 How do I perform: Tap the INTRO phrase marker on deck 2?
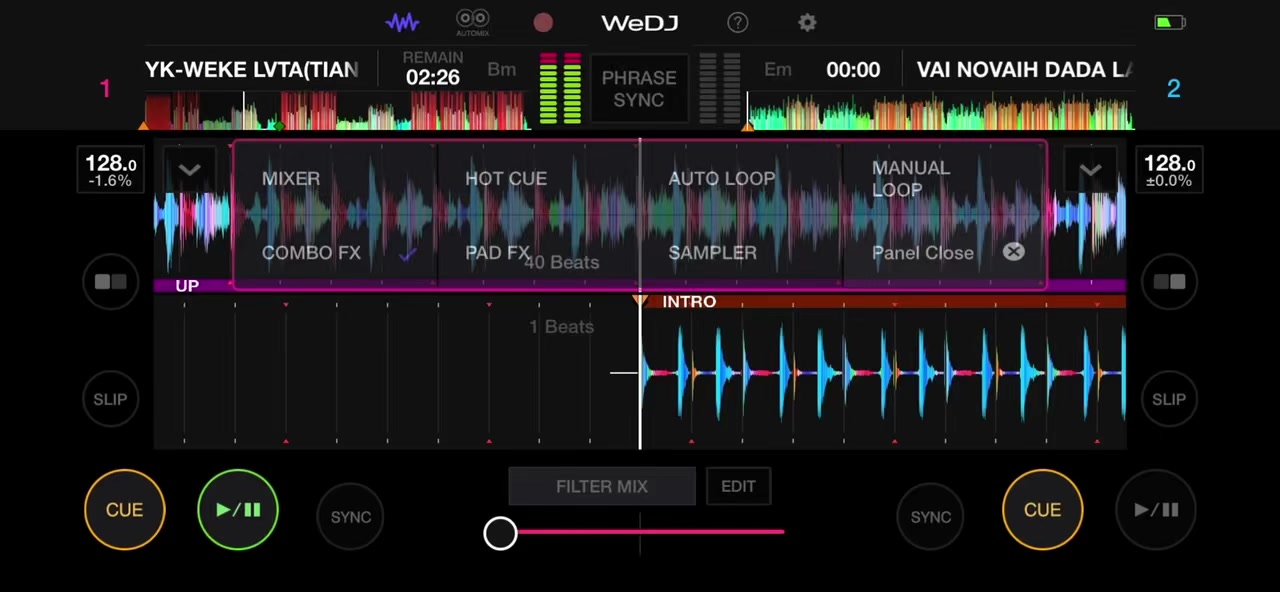pyautogui.click(x=689, y=301)
